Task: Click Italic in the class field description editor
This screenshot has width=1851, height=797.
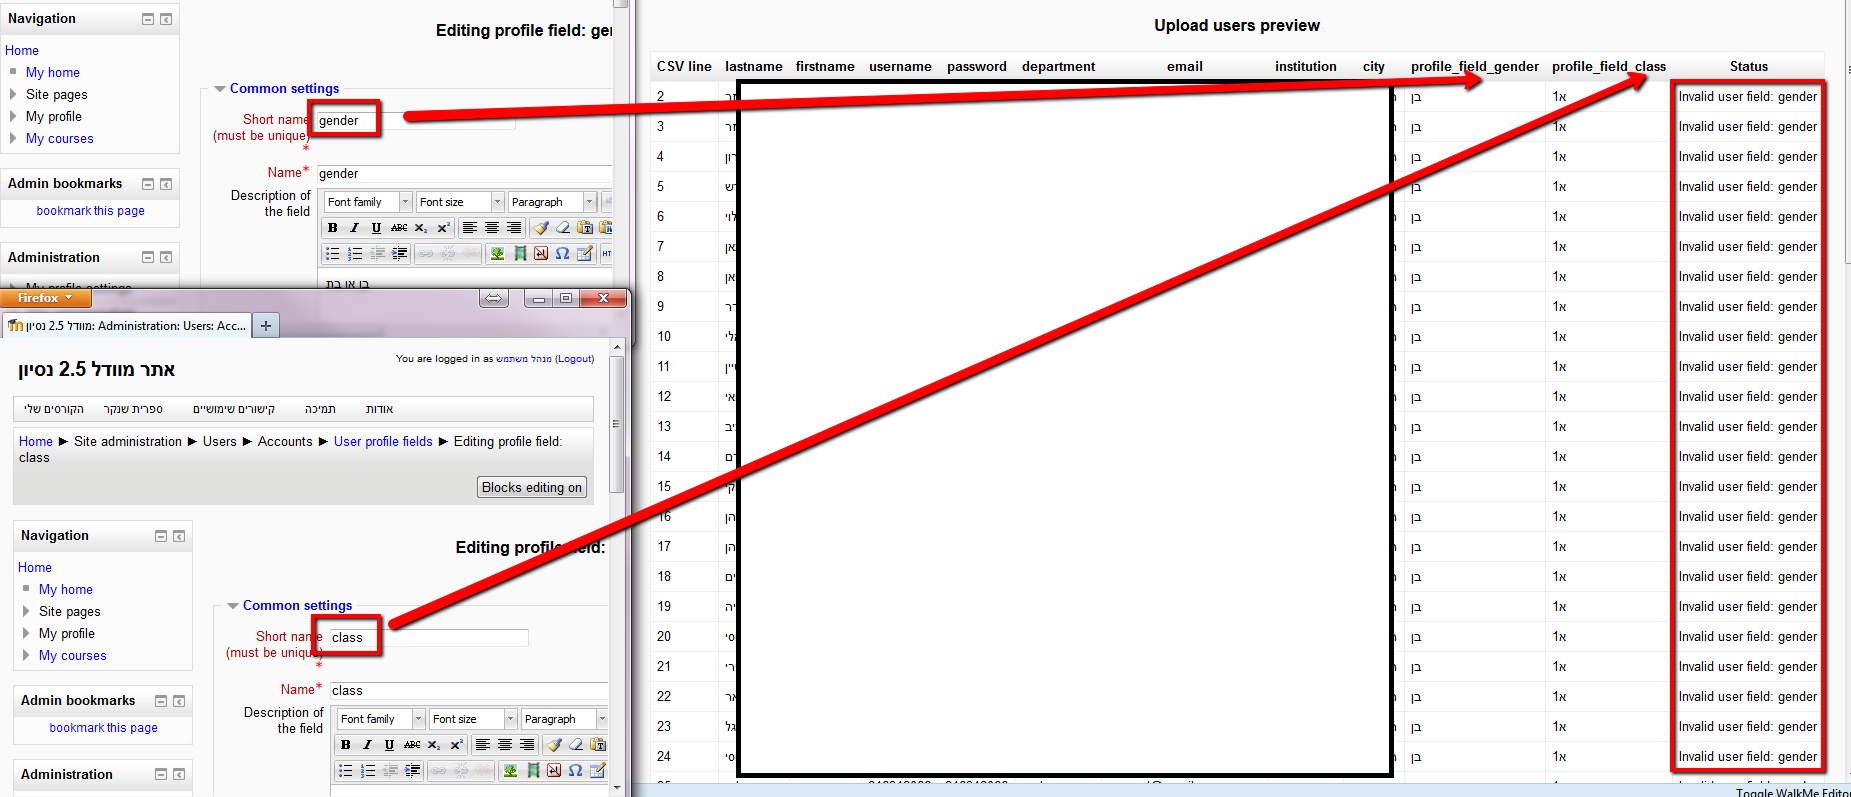Action: [367, 745]
